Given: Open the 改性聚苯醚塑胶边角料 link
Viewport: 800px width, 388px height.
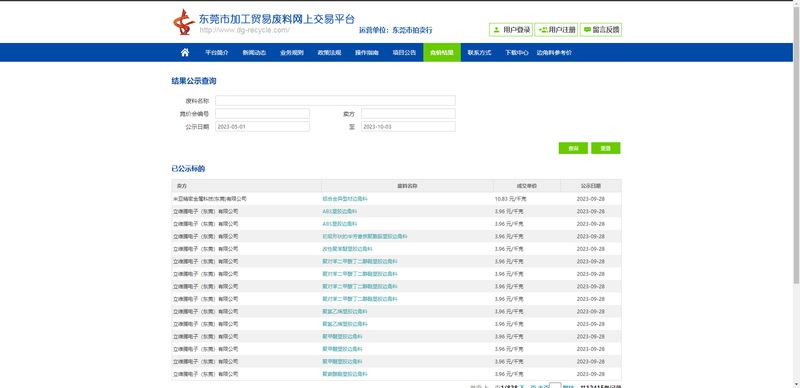Looking at the screenshot, I should [347, 249].
